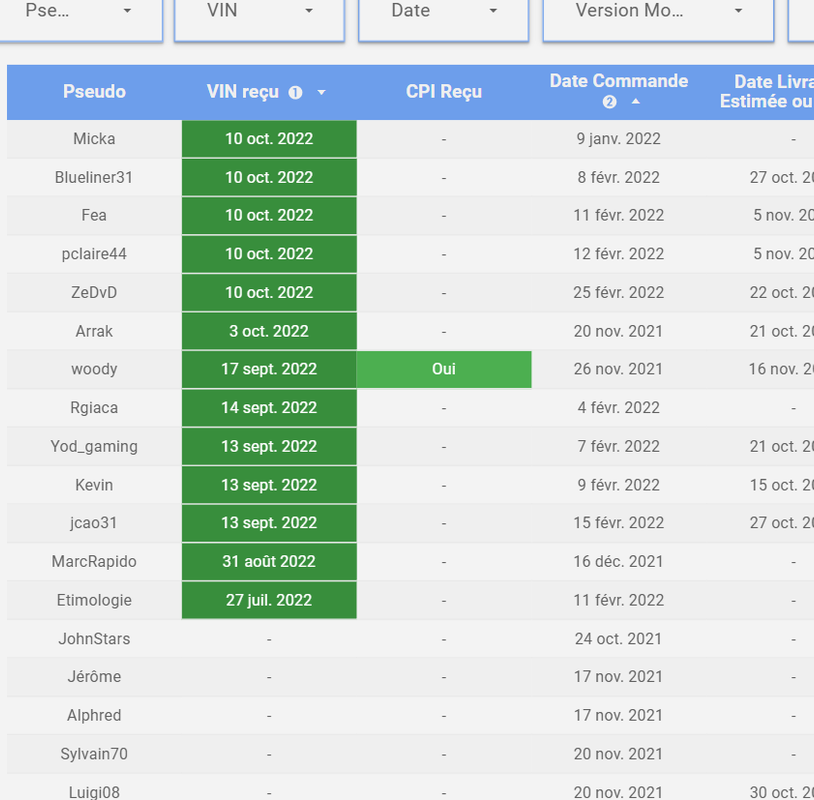
Task: Select the pclaire44 pseudo cell
Action: (94, 254)
